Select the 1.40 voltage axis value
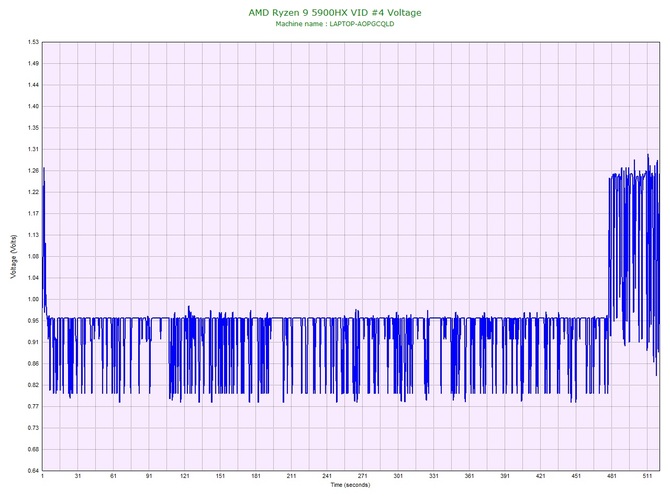This screenshot has height=502, width=670. tap(33, 106)
